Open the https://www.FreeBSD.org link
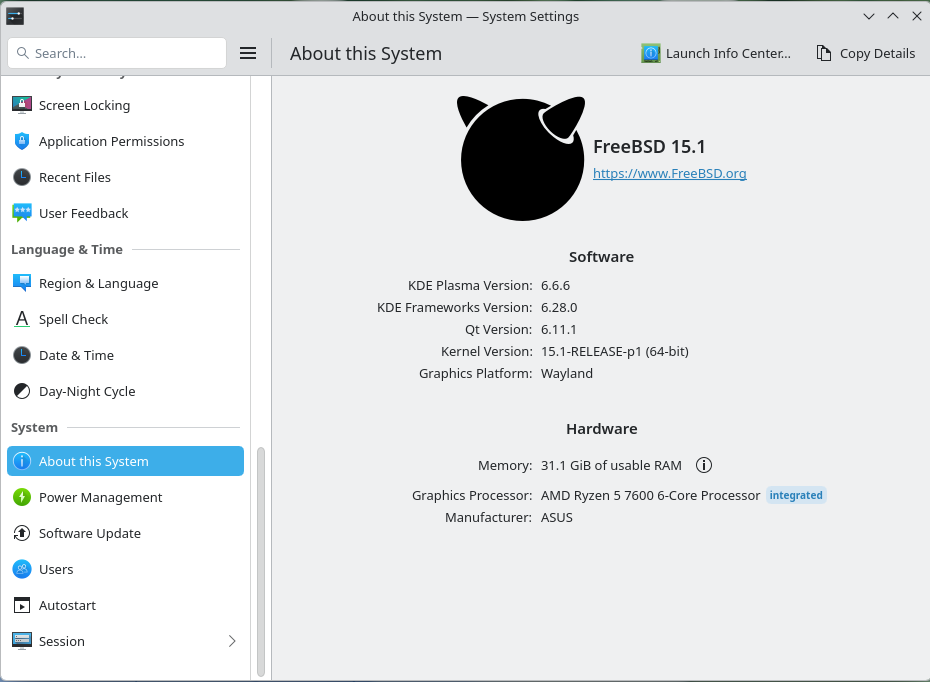The width and height of the screenshot is (930, 682). (x=670, y=173)
